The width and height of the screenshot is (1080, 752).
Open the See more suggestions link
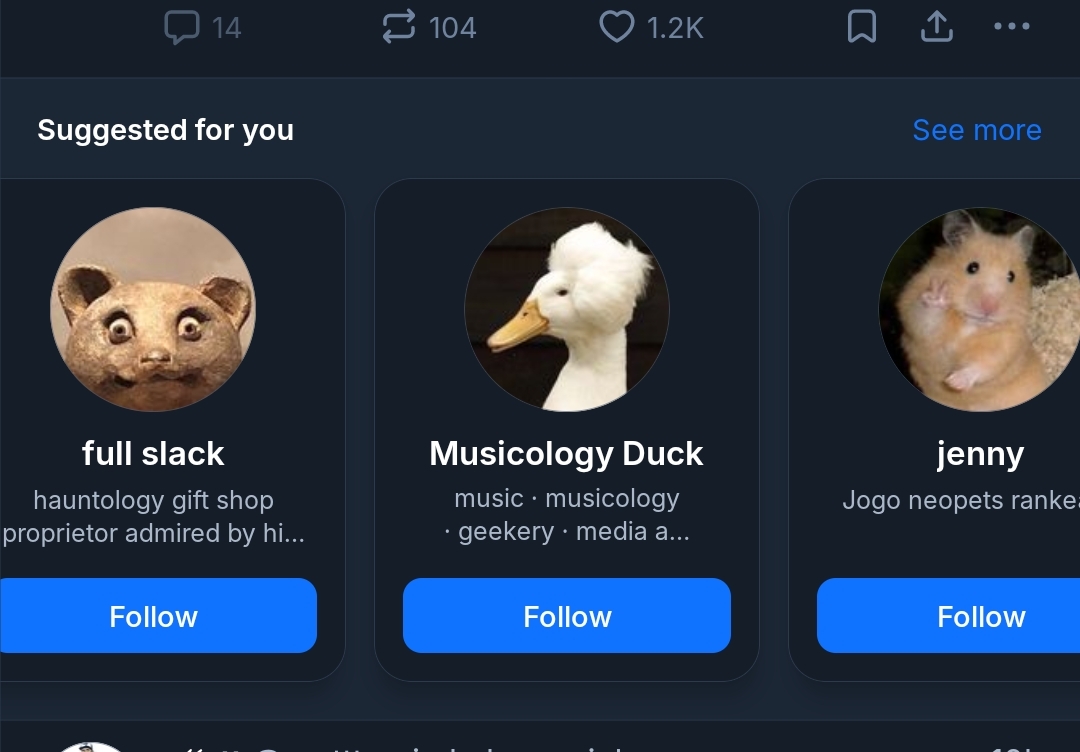[976, 130]
